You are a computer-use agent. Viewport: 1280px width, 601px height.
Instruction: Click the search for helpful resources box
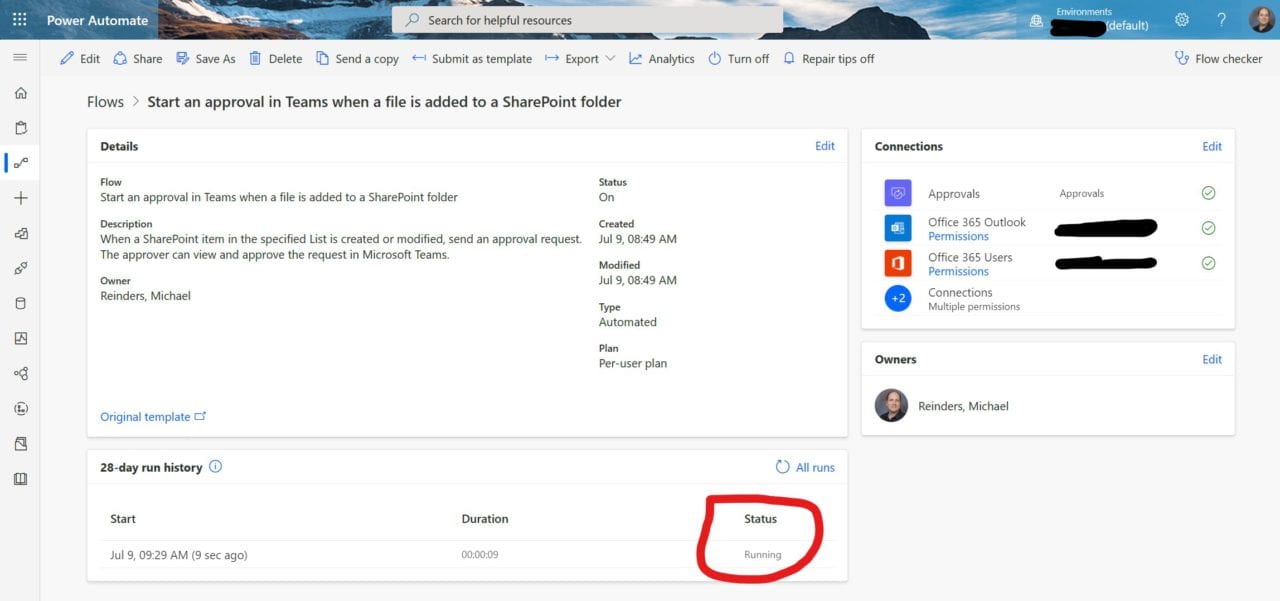tap(587, 20)
